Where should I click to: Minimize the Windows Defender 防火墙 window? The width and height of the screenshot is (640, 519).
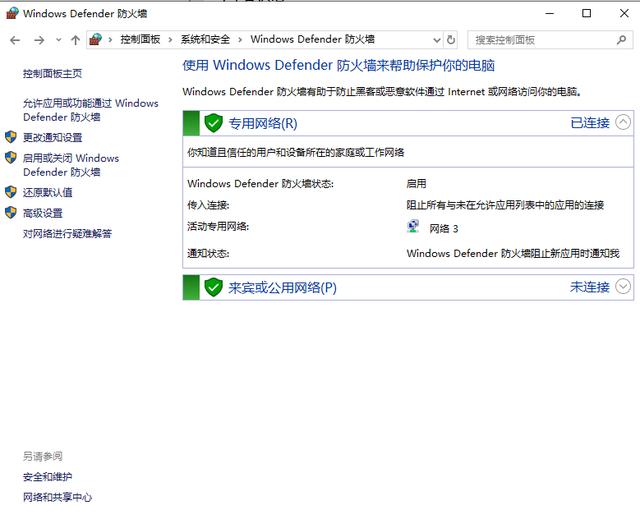(550, 13)
